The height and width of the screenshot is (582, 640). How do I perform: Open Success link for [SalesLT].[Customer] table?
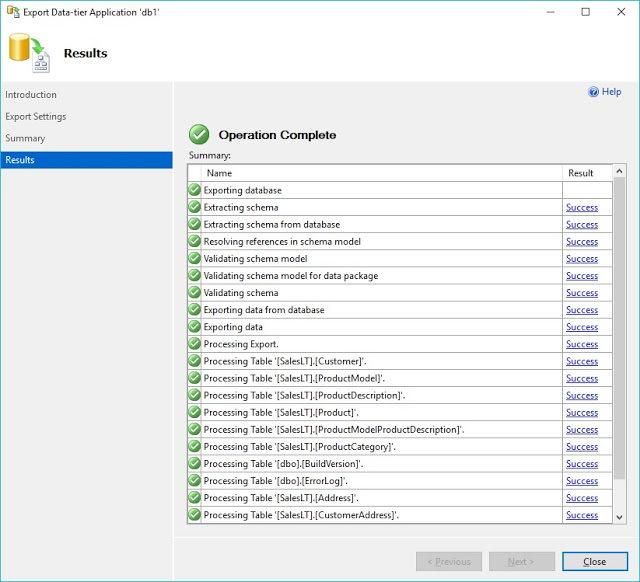coord(582,361)
